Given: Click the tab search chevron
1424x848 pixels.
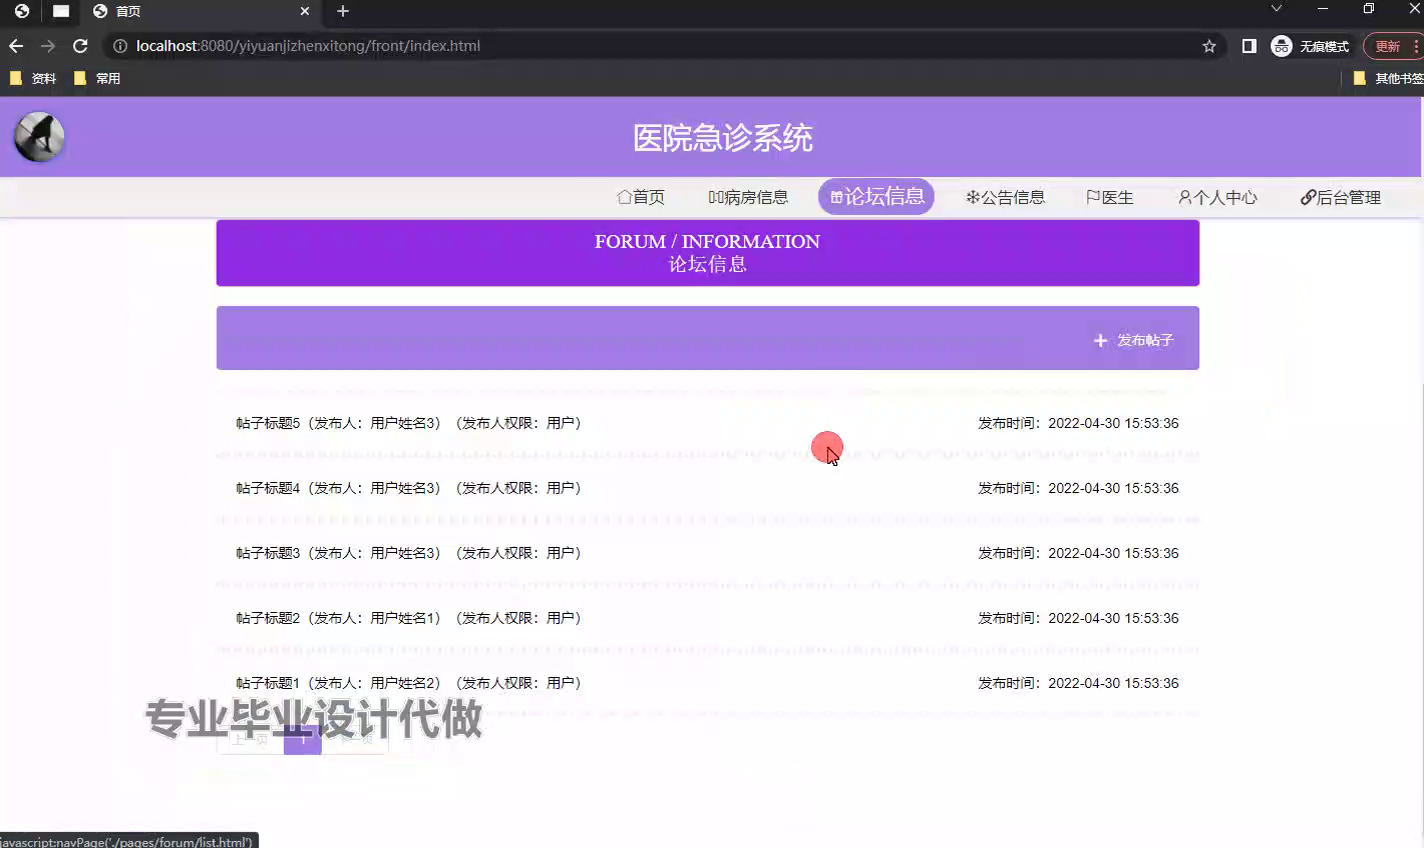Looking at the screenshot, I should coord(1276,9).
